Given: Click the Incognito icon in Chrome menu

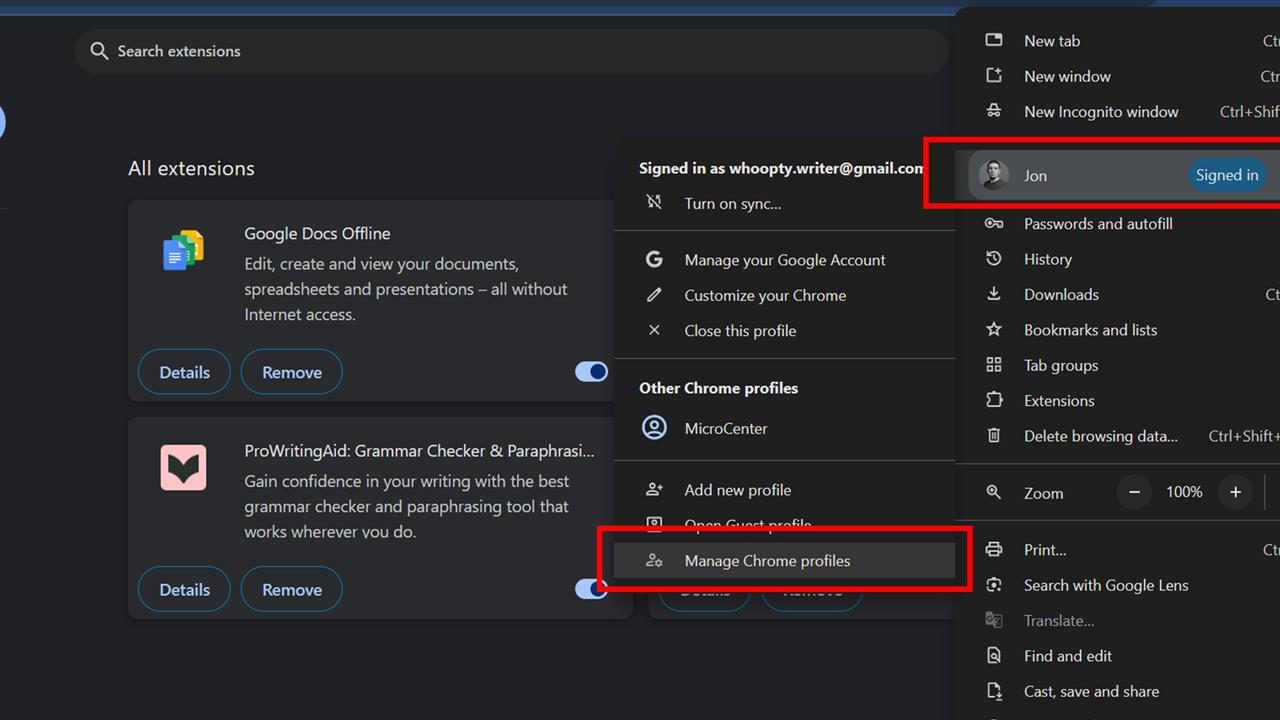Looking at the screenshot, I should [x=994, y=111].
